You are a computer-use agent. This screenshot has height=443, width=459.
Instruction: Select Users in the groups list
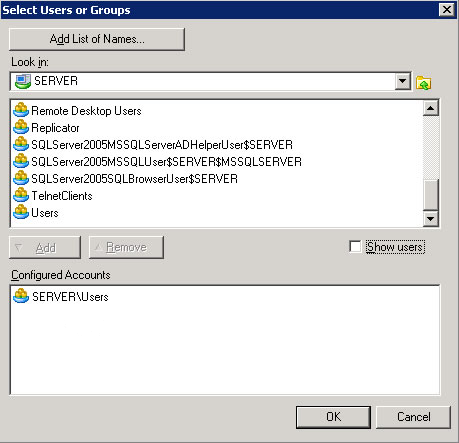point(45,213)
